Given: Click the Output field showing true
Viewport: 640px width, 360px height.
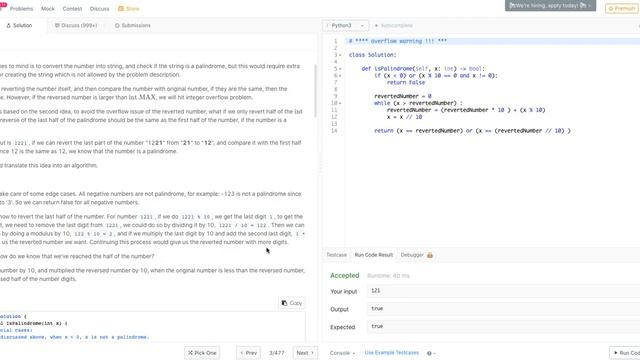Looking at the screenshot, I should pyautogui.click(x=503, y=309).
